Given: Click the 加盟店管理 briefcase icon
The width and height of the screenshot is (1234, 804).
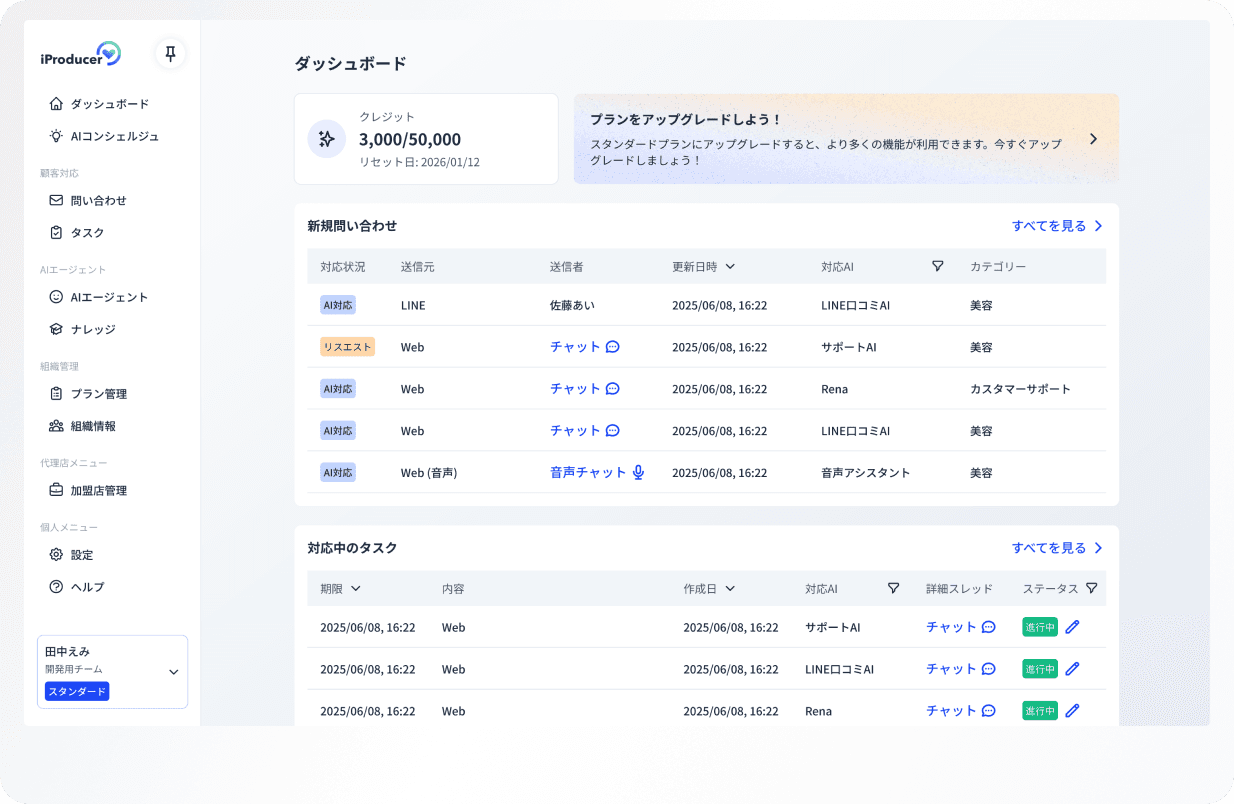Looking at the screenshot, I should [56, 490].
